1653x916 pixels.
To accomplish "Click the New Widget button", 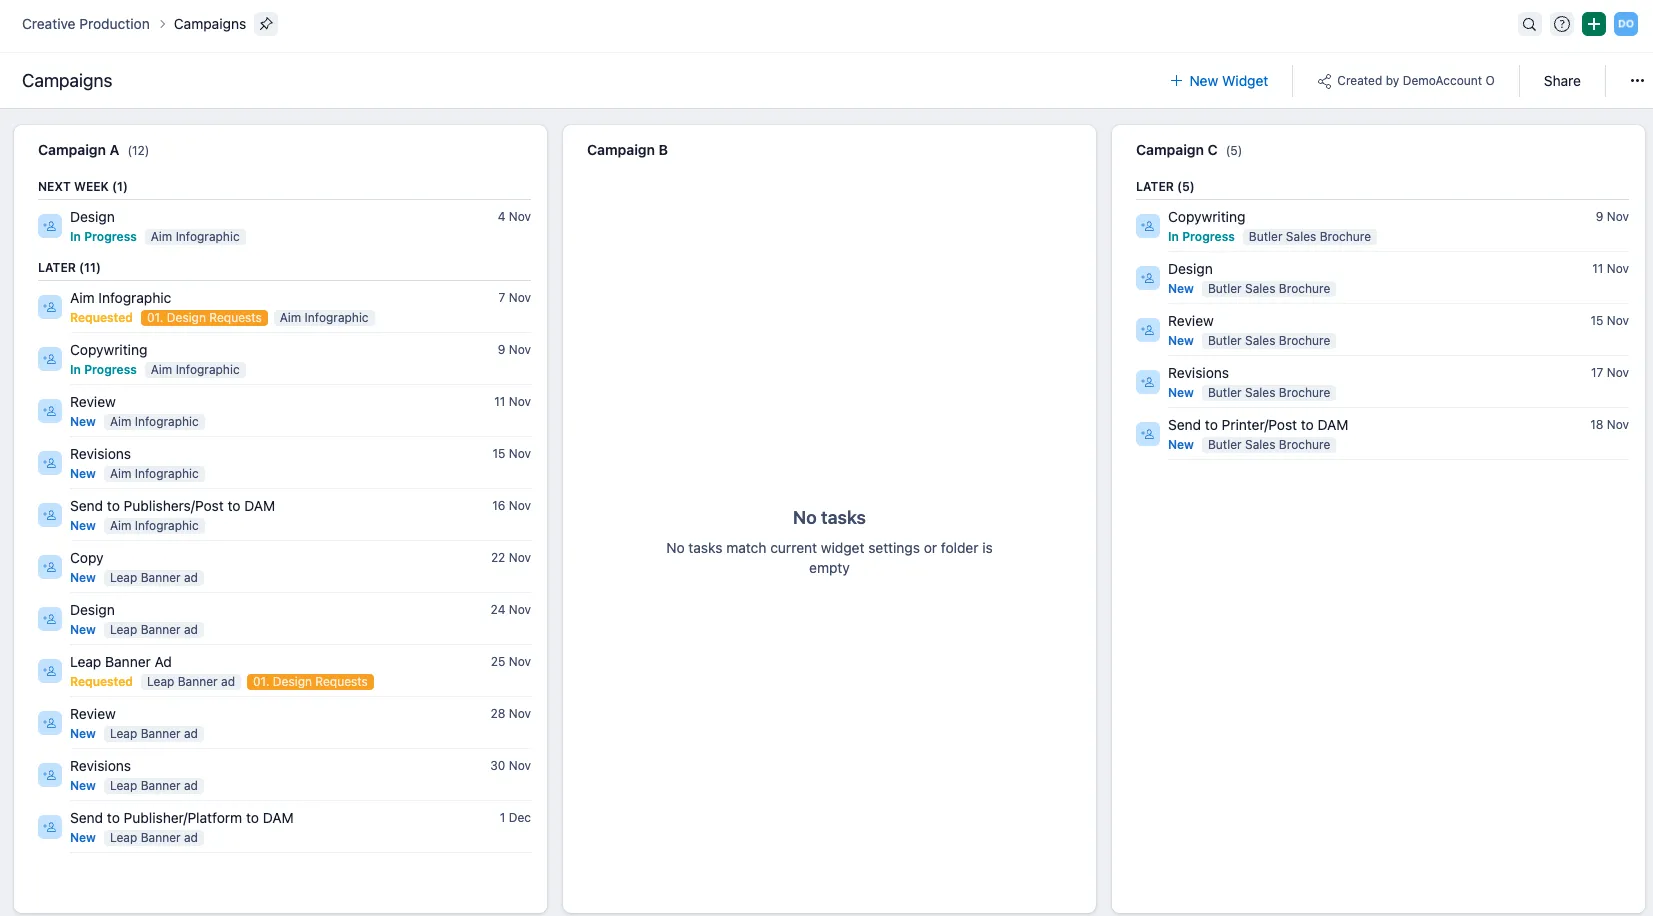I will tap(1219, 81).
